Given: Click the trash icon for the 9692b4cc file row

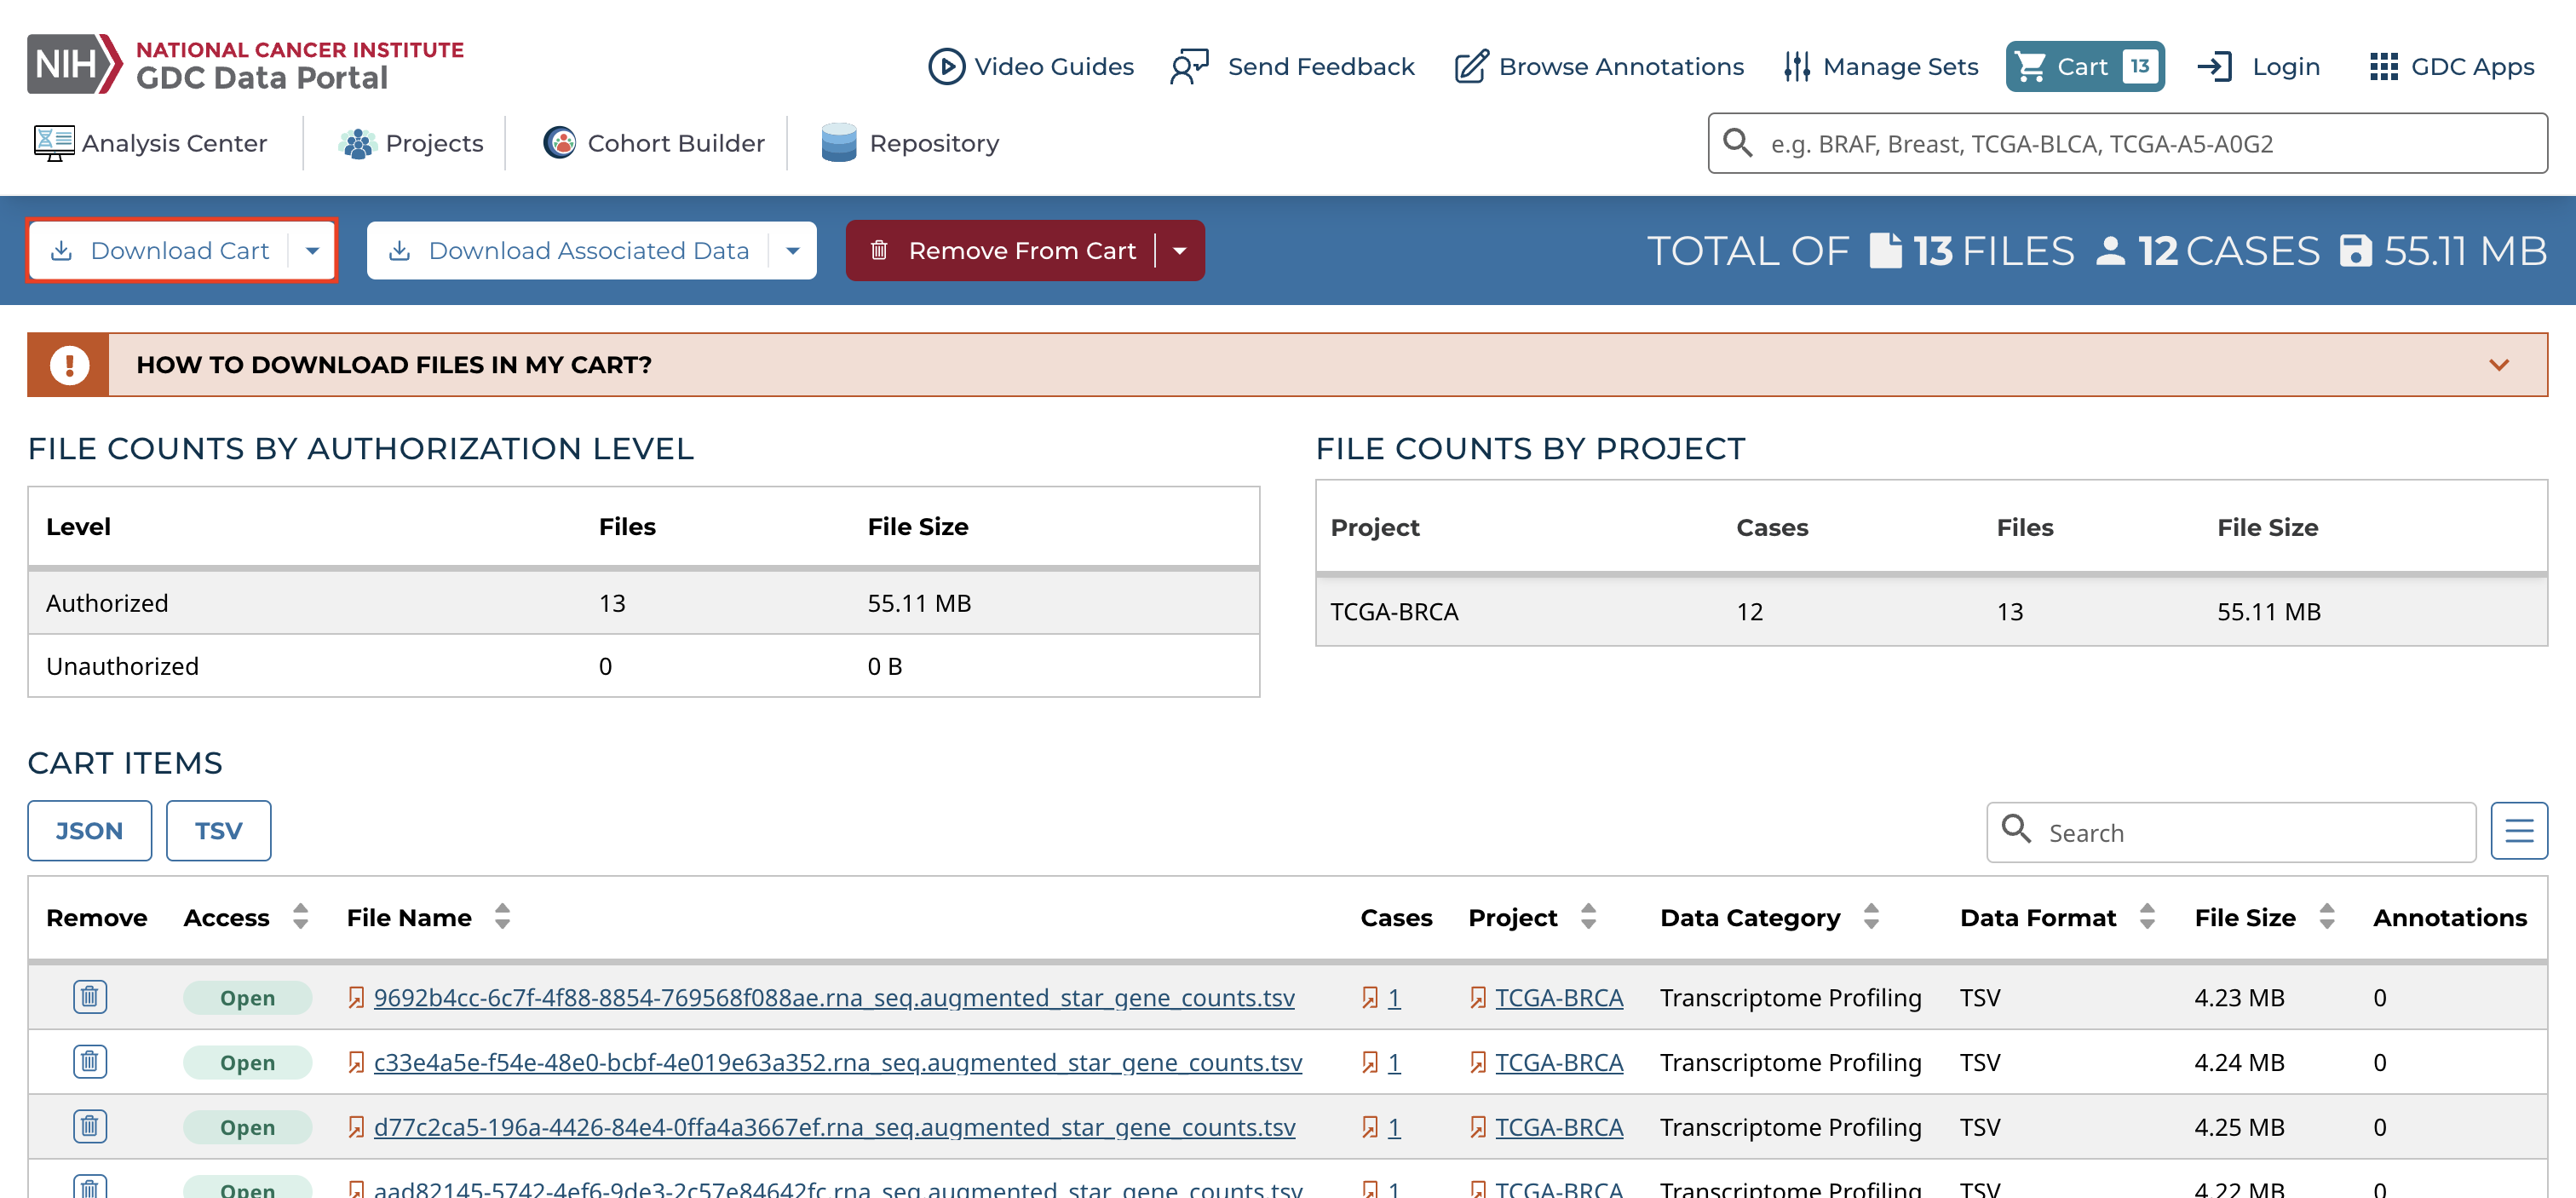Looking at the screenshot, I should point(89,996).
